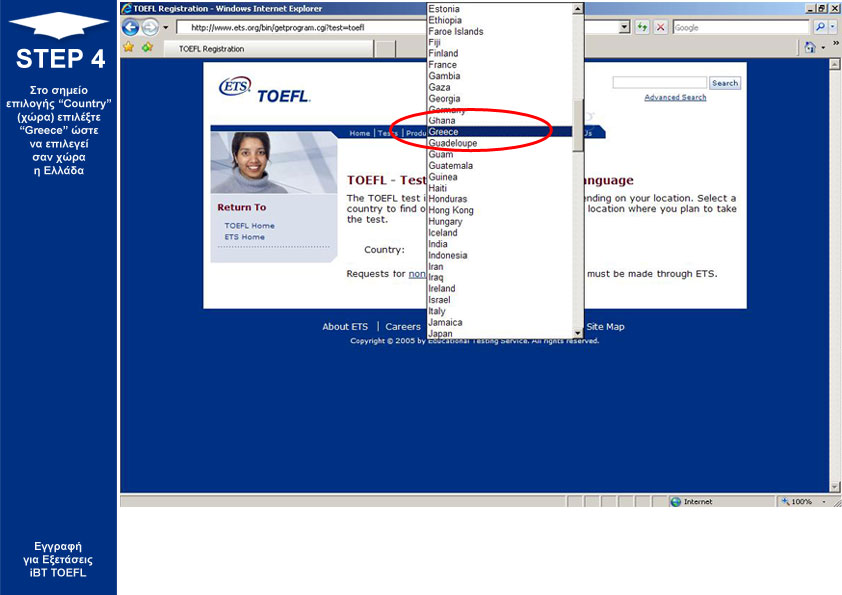Choose Indonesia from the country list
Screen dimensions: 842x595
coord(499,255)
